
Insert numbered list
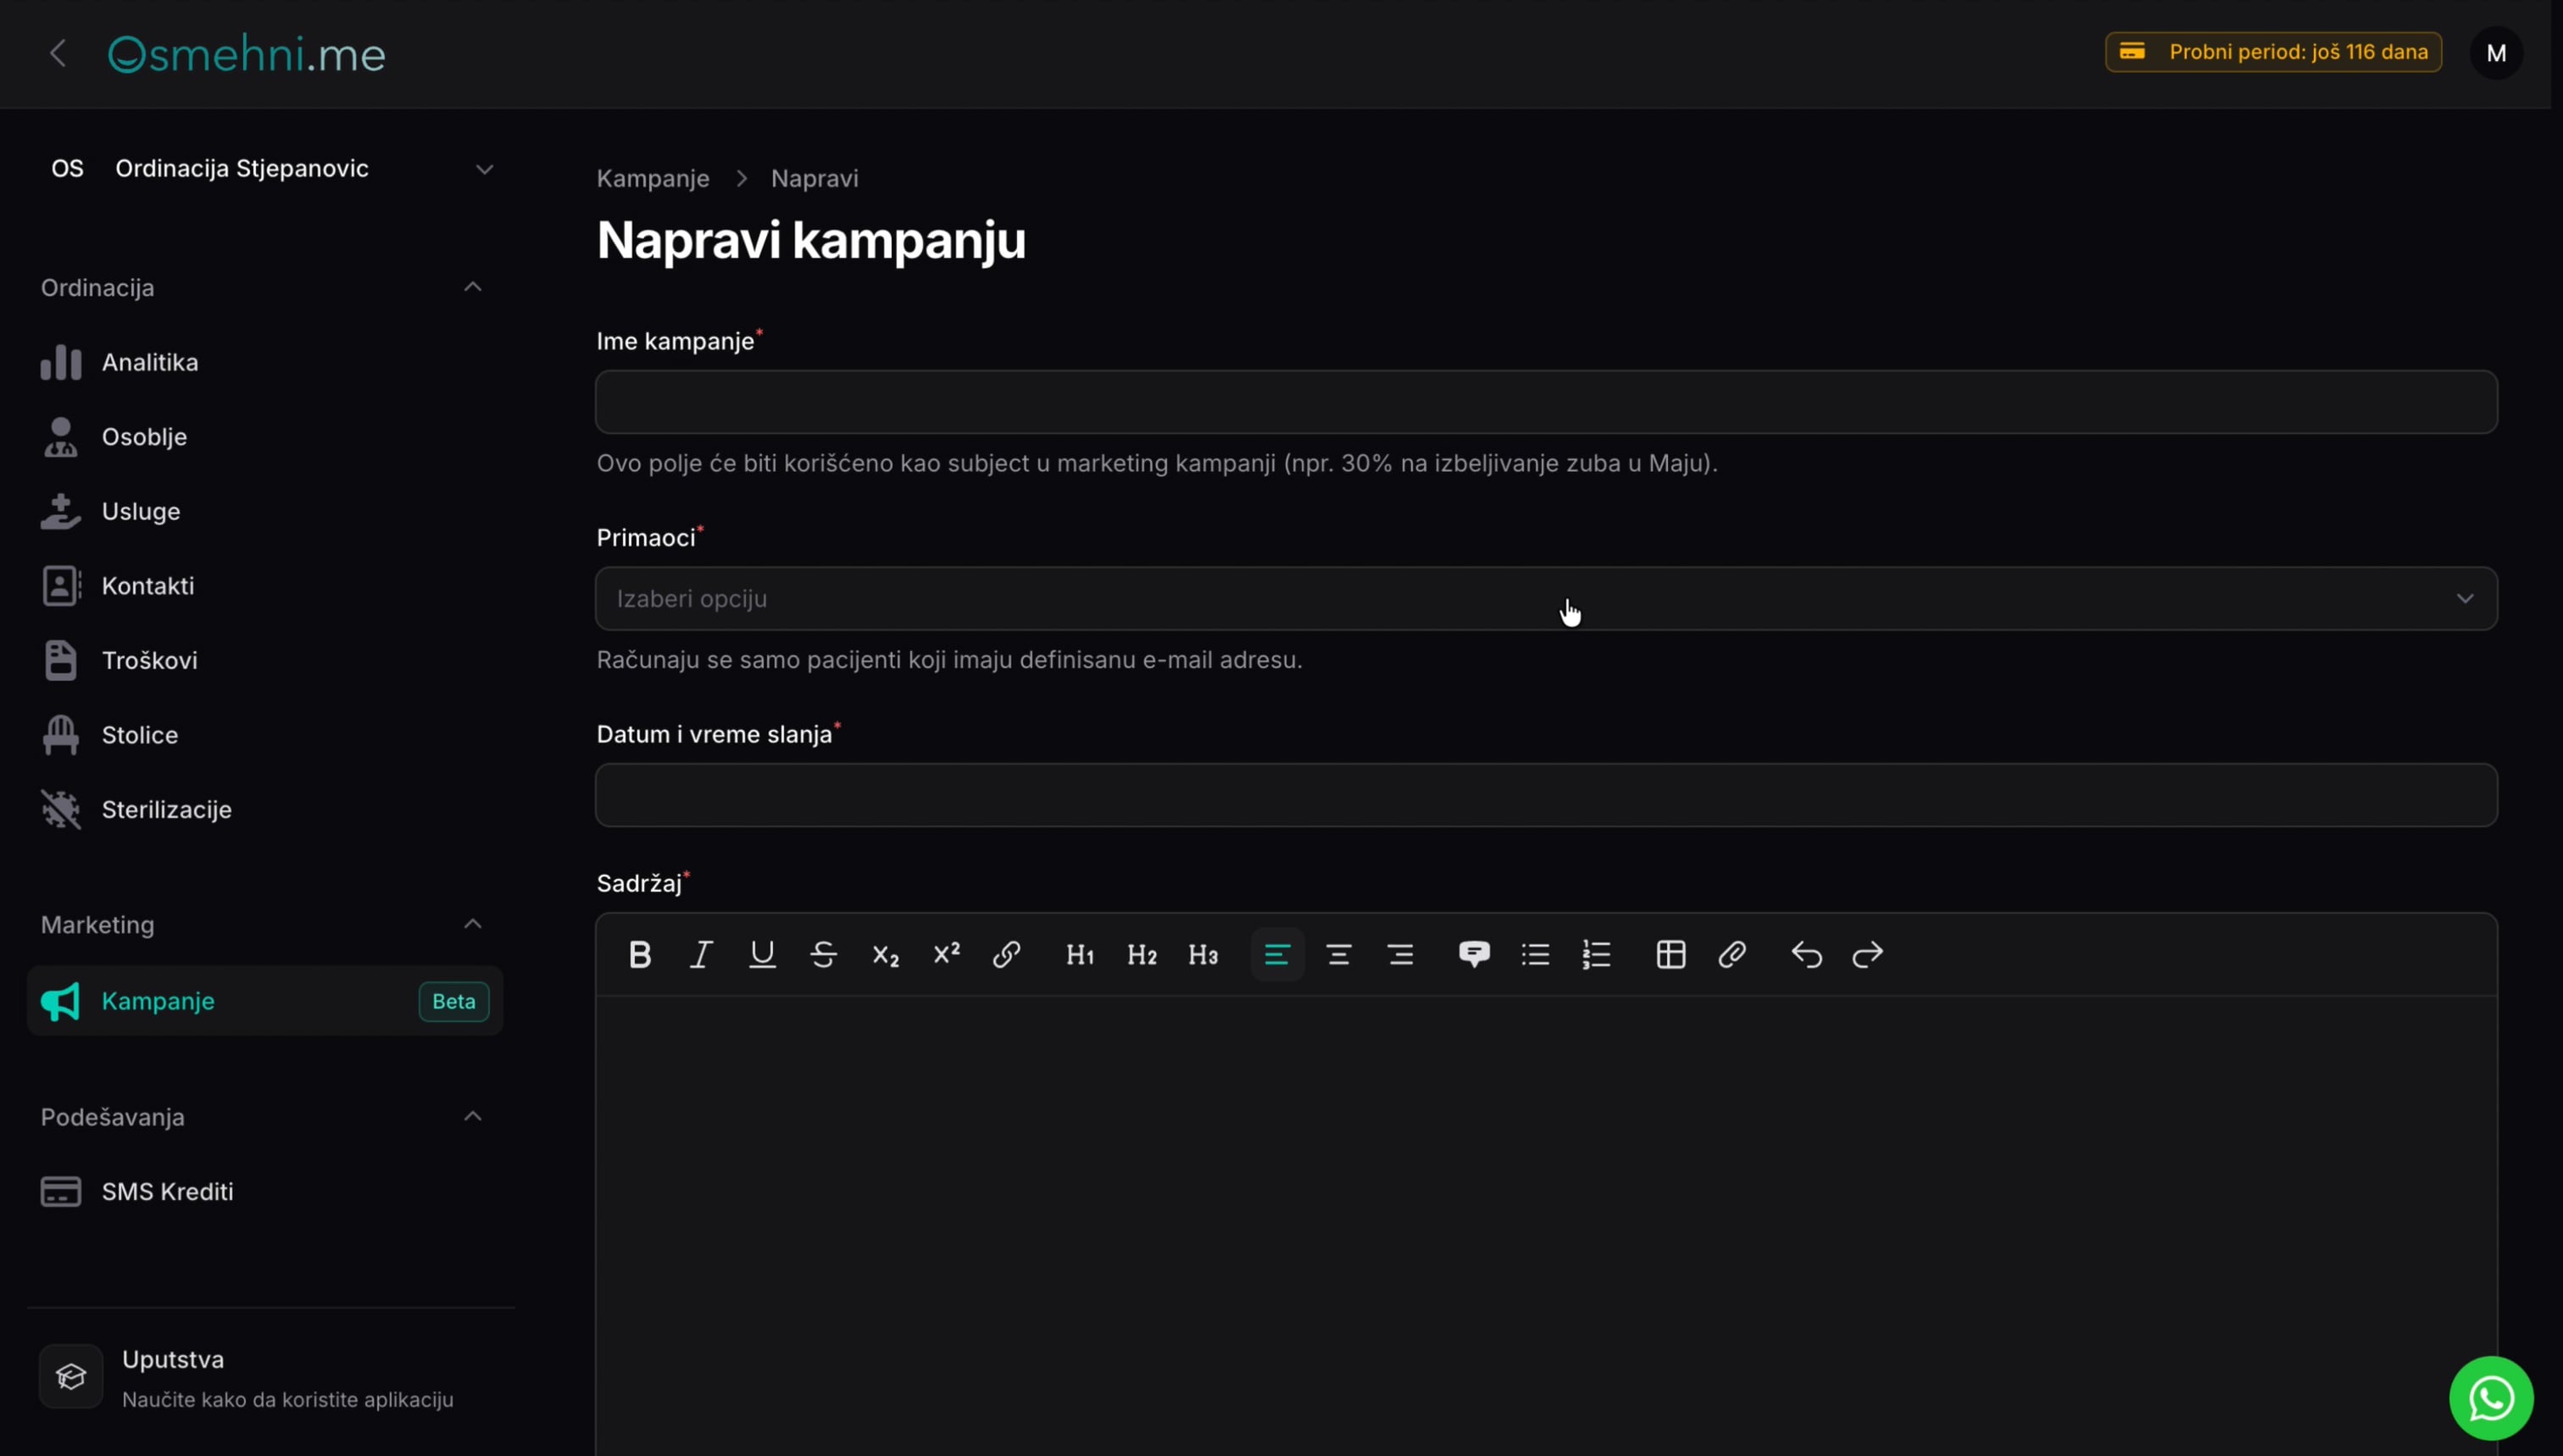[x=1597, y=955]
